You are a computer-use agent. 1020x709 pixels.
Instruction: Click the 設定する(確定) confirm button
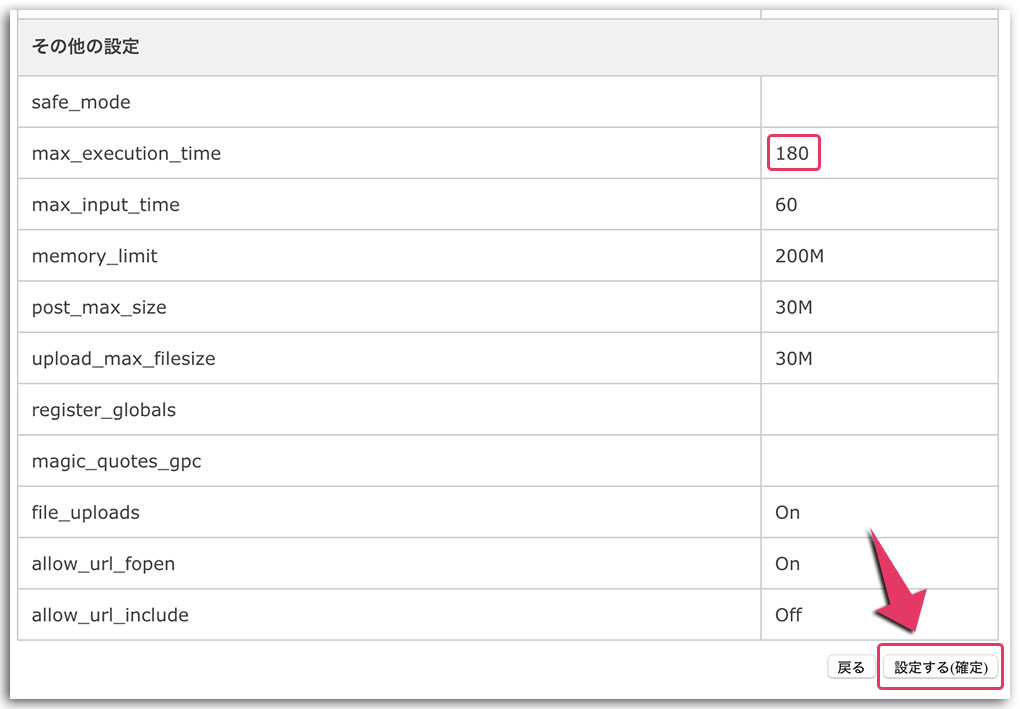tap(940, 668)
